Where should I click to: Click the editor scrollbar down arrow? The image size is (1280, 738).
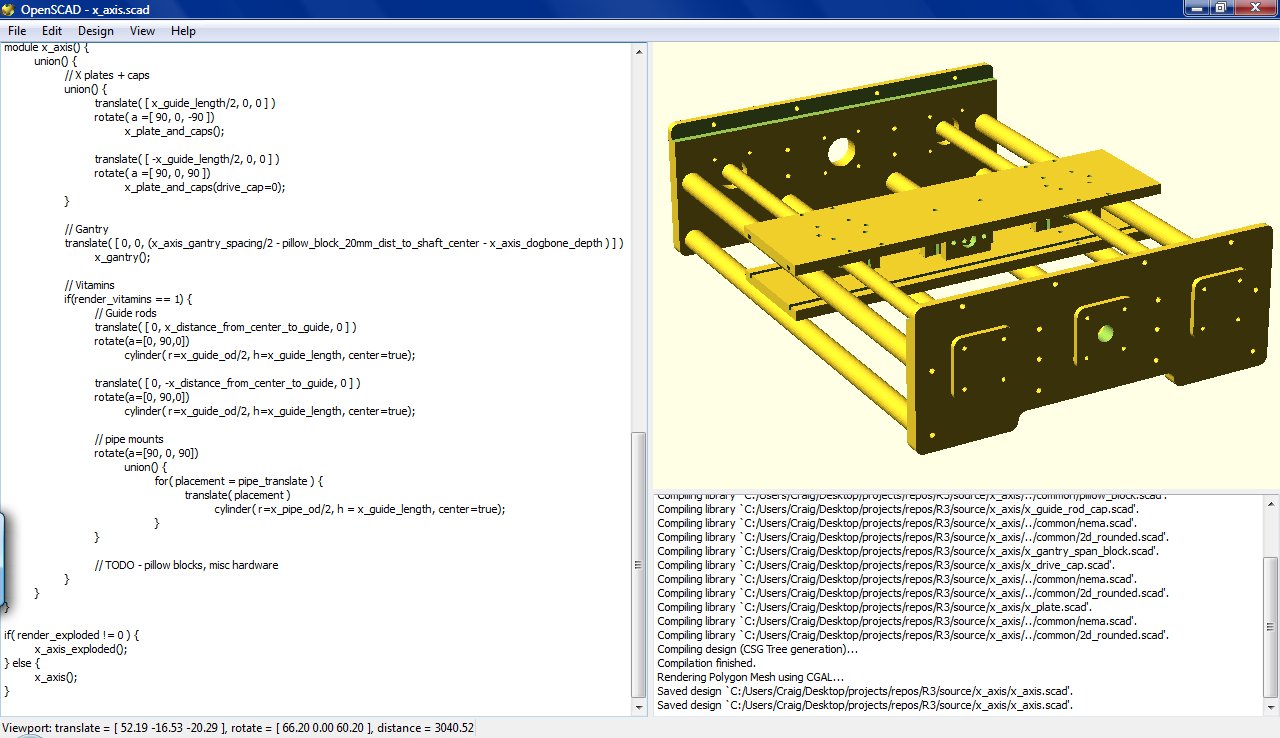(x=639, y=706)
